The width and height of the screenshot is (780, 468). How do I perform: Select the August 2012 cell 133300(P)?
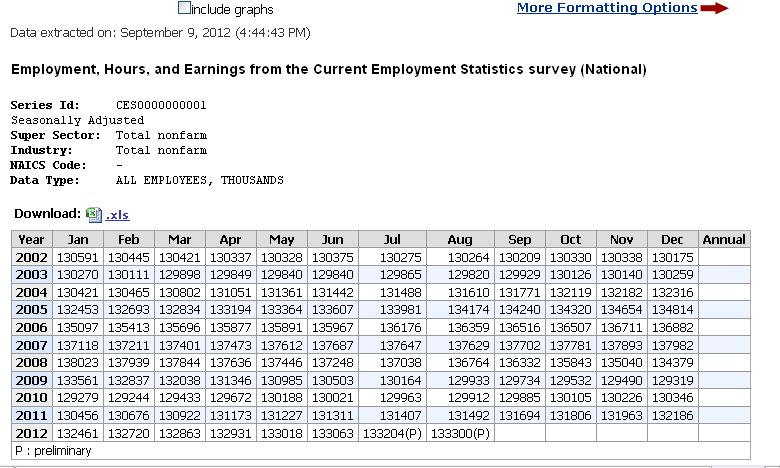pos(460,435)
